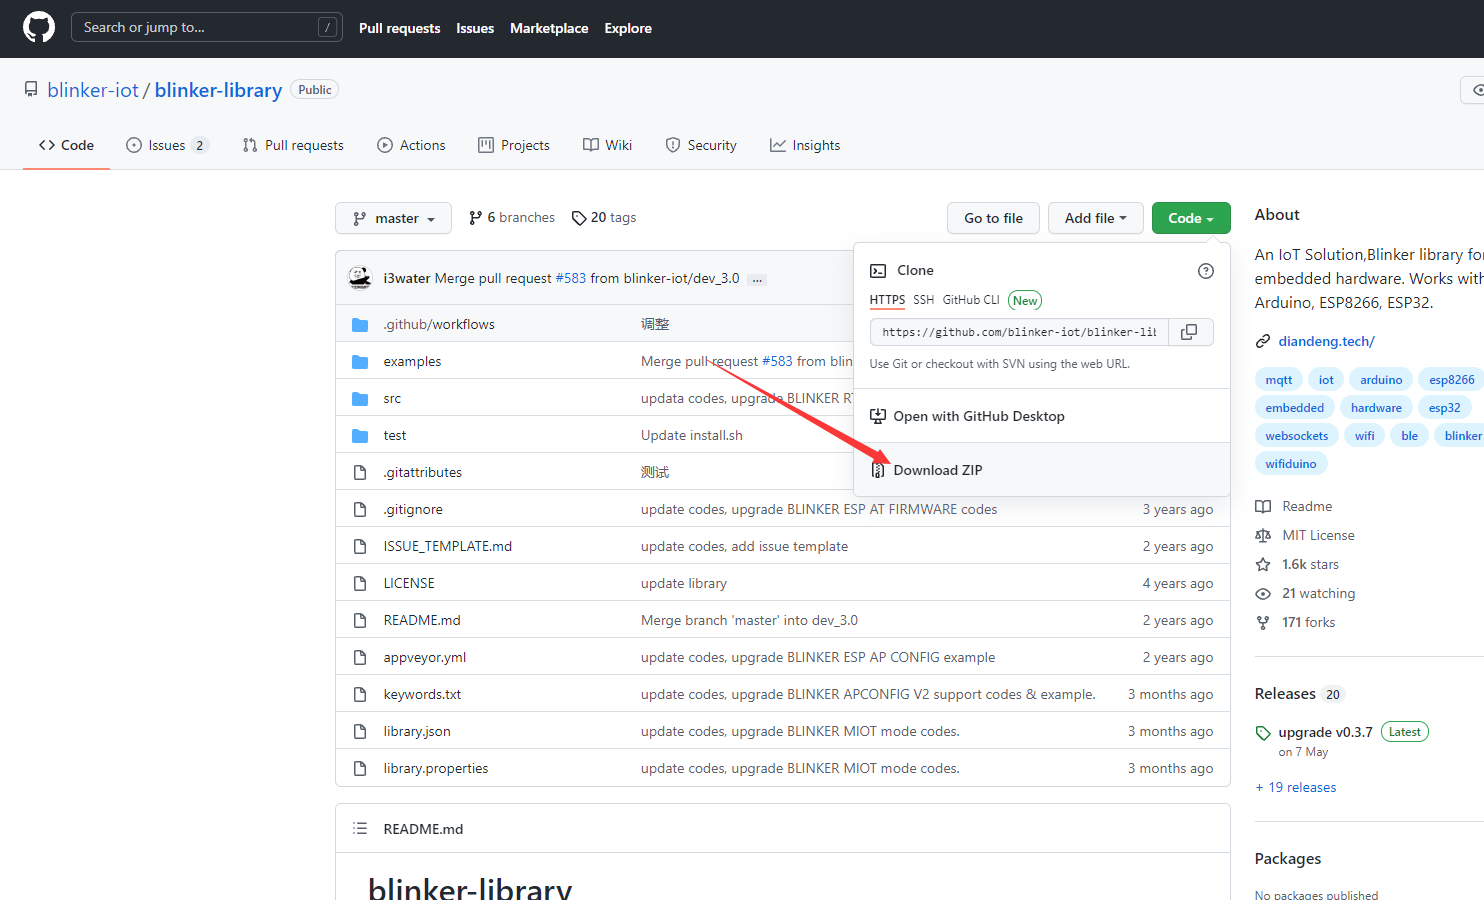The width and height of the screenshot is (1484, 900).
Task: Open the GitHub logo homepage
Action: point(39,27)
